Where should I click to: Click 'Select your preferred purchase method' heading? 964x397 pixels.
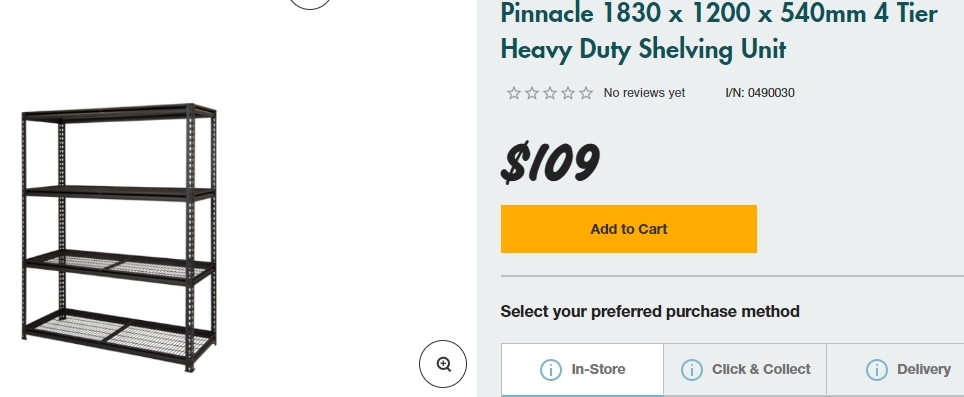(x=650, y=312)
